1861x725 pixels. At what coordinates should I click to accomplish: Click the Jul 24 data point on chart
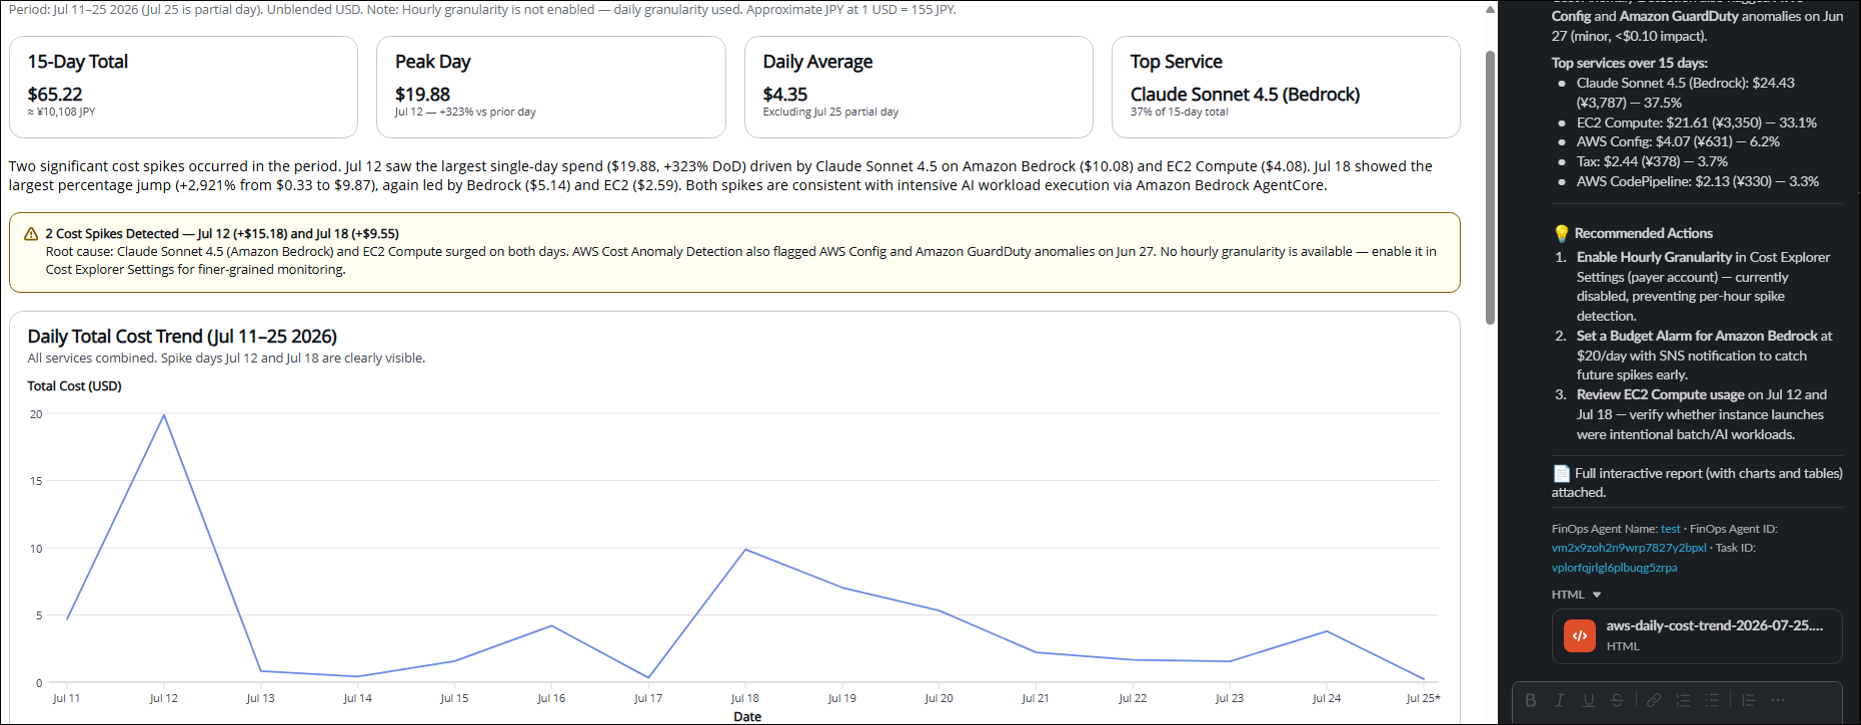1327,631
